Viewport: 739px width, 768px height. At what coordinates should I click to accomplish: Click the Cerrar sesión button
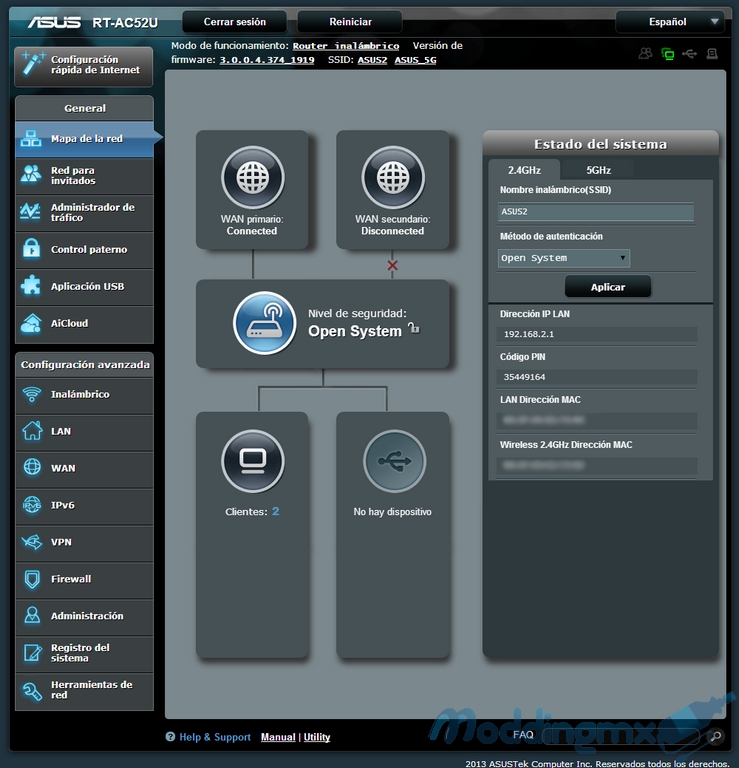pos(235,22)
